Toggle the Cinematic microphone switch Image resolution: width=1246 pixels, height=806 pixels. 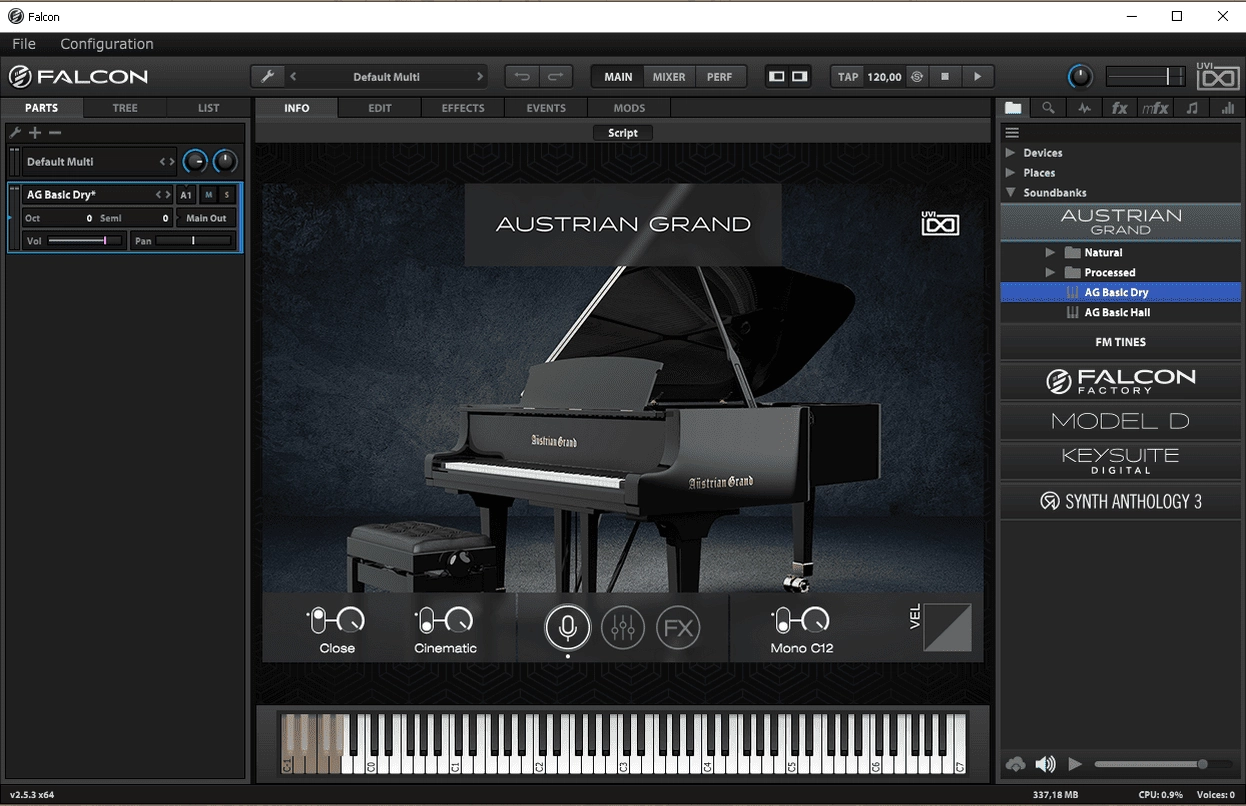click(426, 621)
